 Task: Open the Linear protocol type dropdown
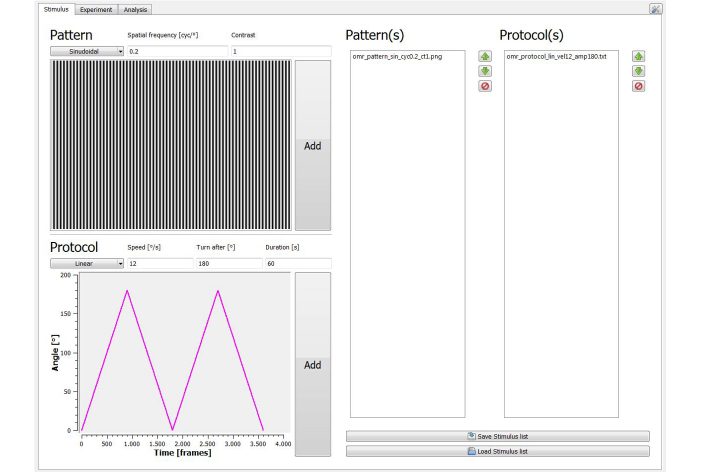click(87, 264)
